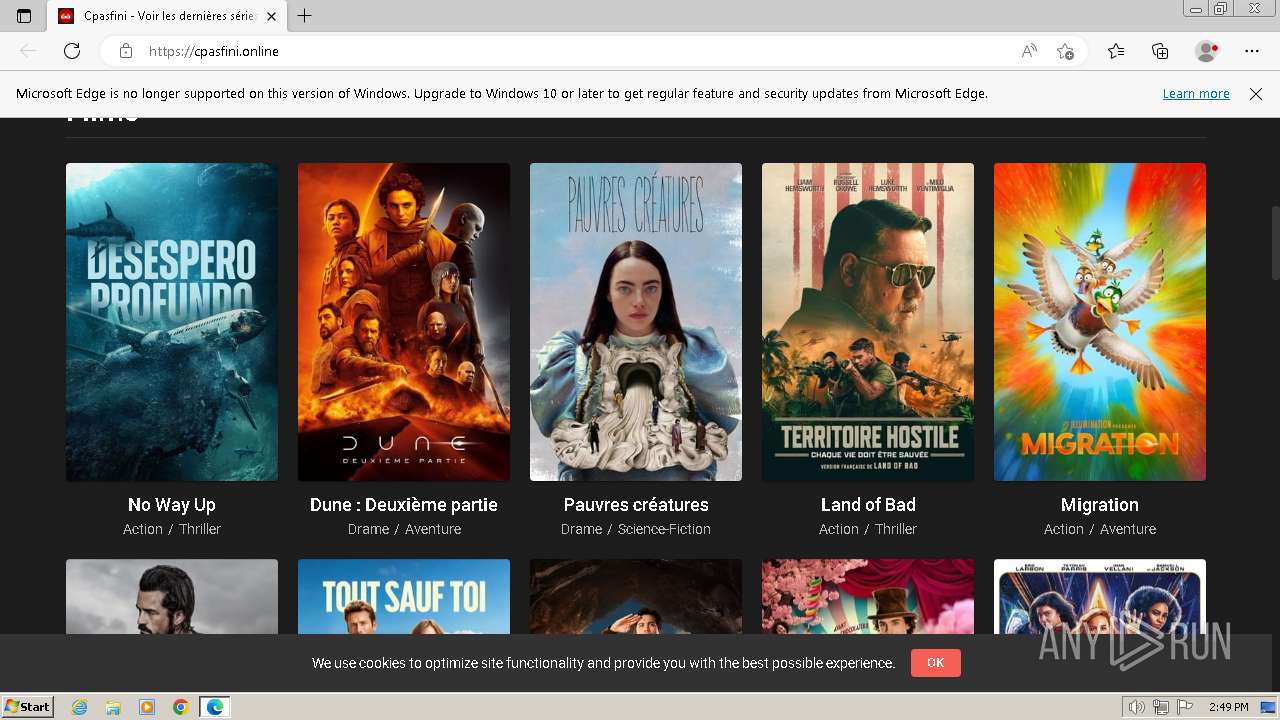
Task: Open Windows Media Player taskbar icon
Action: pos(147,707)
